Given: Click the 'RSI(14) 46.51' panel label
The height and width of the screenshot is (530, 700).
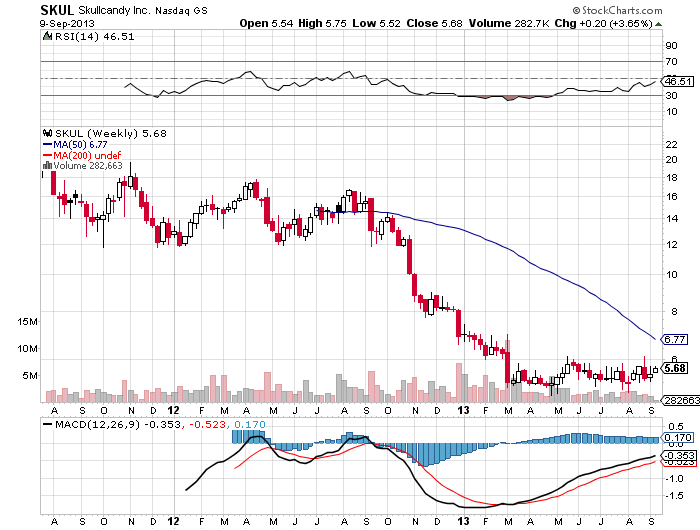Looking at the screenshot, I should pos(94,37).
